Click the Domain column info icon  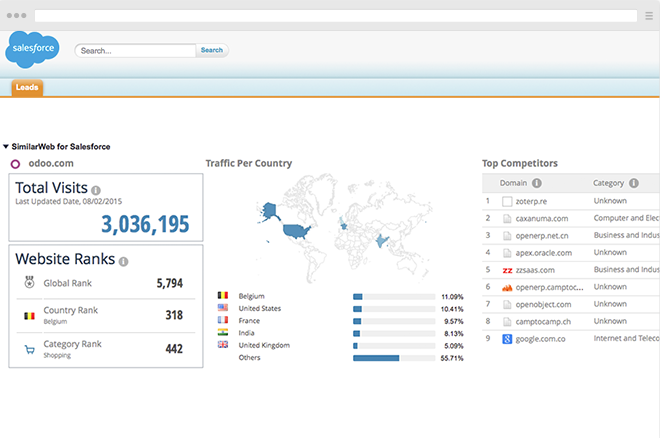click(537, 183)
